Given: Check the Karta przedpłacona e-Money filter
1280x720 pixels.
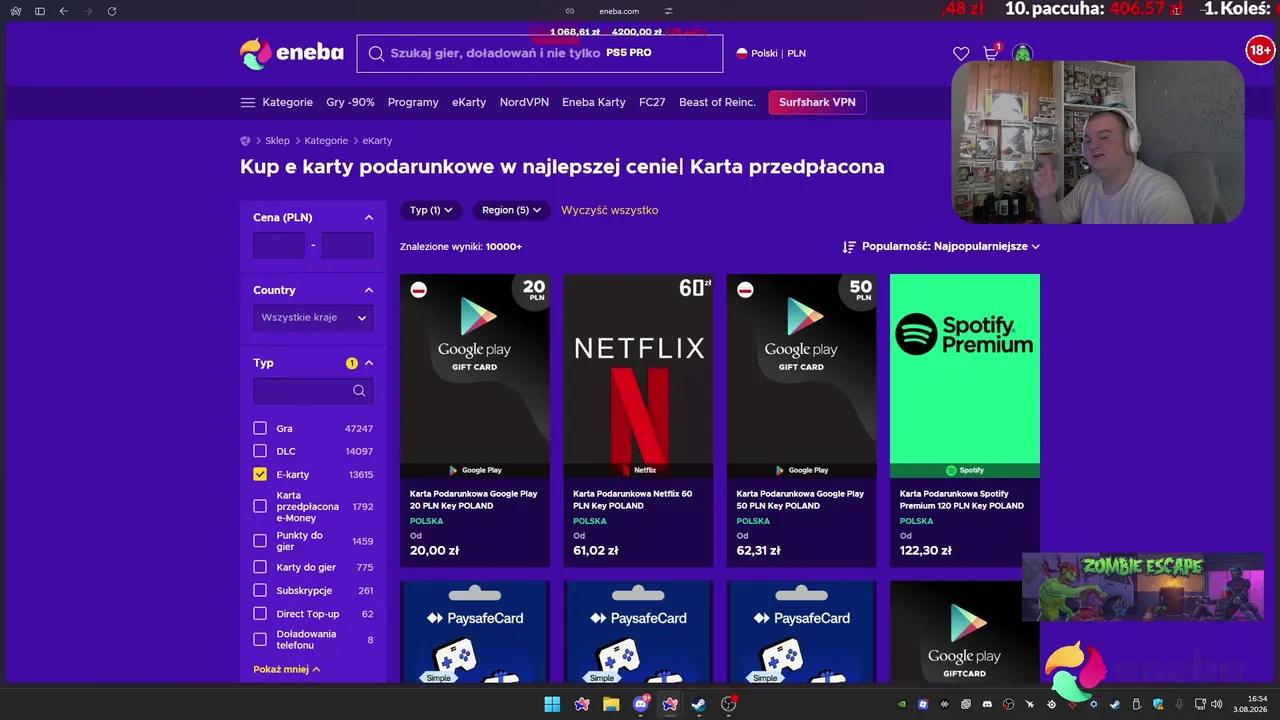Looking at the screenshot, I should 260,506.
